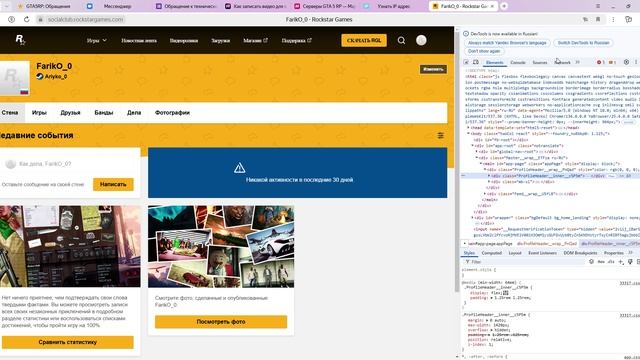Screen dimensions: 640x360
Task: Open the feed filter settings icon
Action: 440,136
